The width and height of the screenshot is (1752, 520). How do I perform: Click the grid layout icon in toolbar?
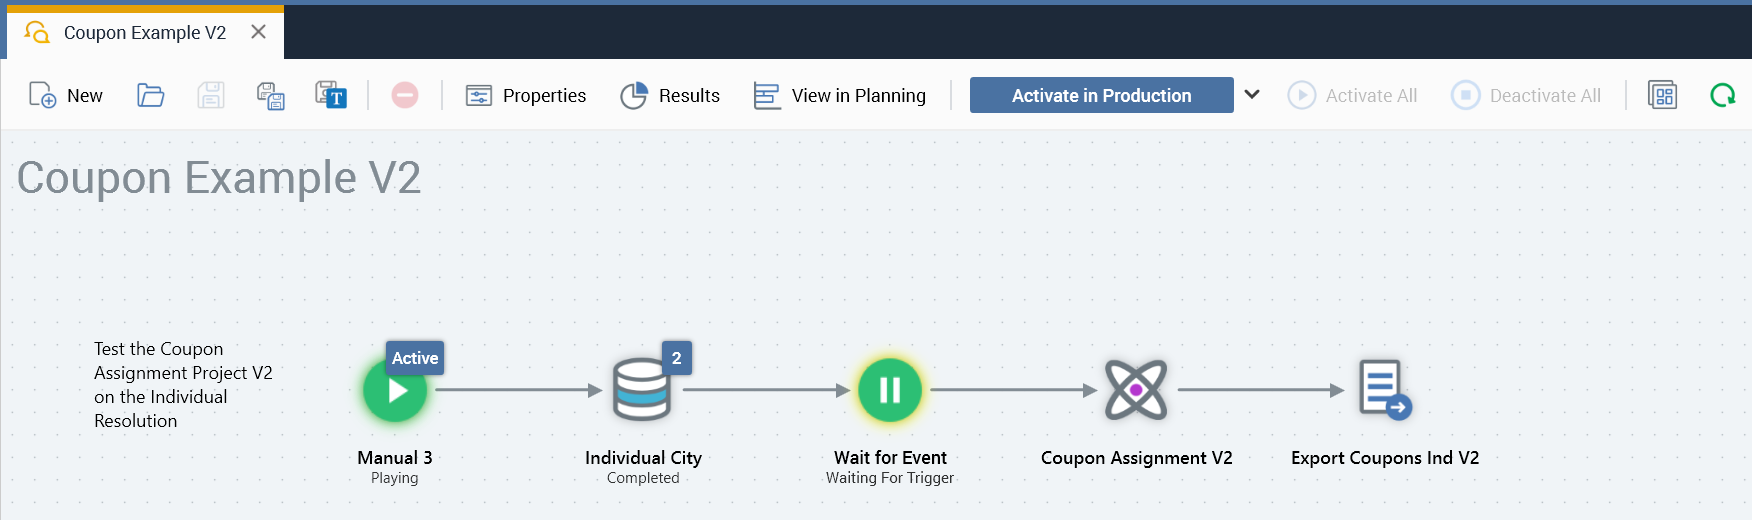(1662, 95)
